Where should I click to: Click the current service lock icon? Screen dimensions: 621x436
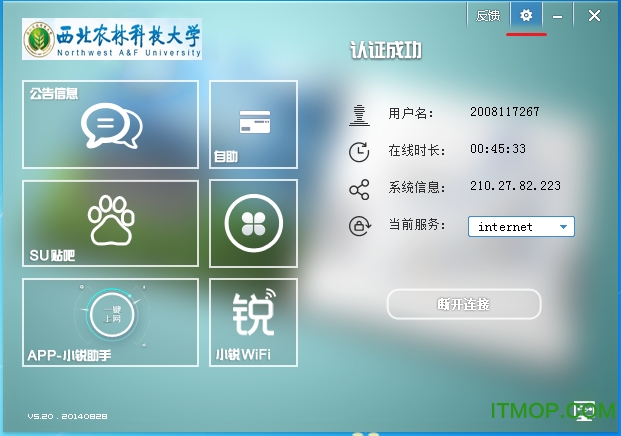point(359,226)
